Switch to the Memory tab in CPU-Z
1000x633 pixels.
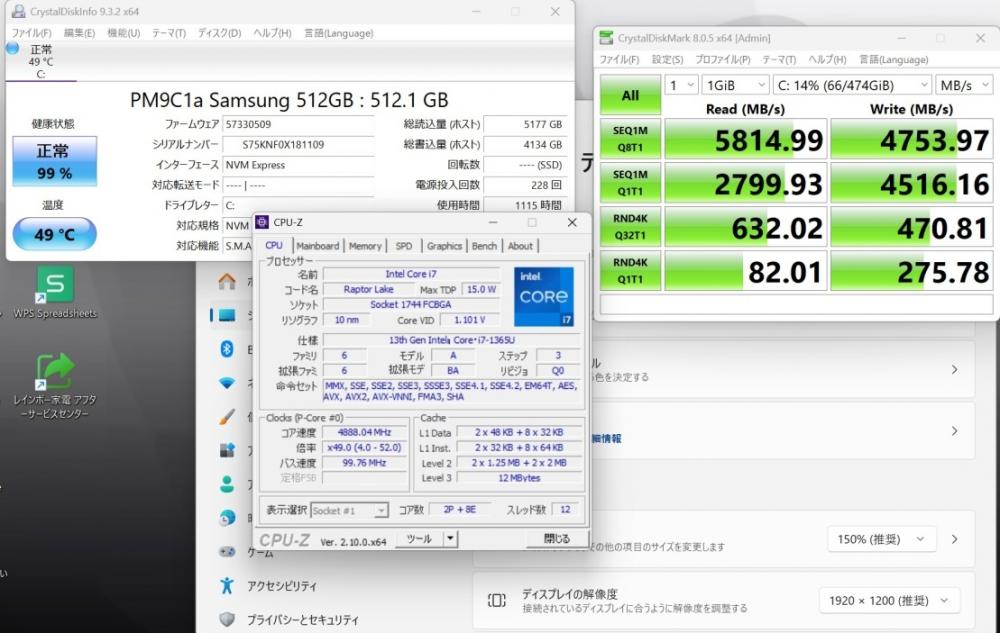365,246
